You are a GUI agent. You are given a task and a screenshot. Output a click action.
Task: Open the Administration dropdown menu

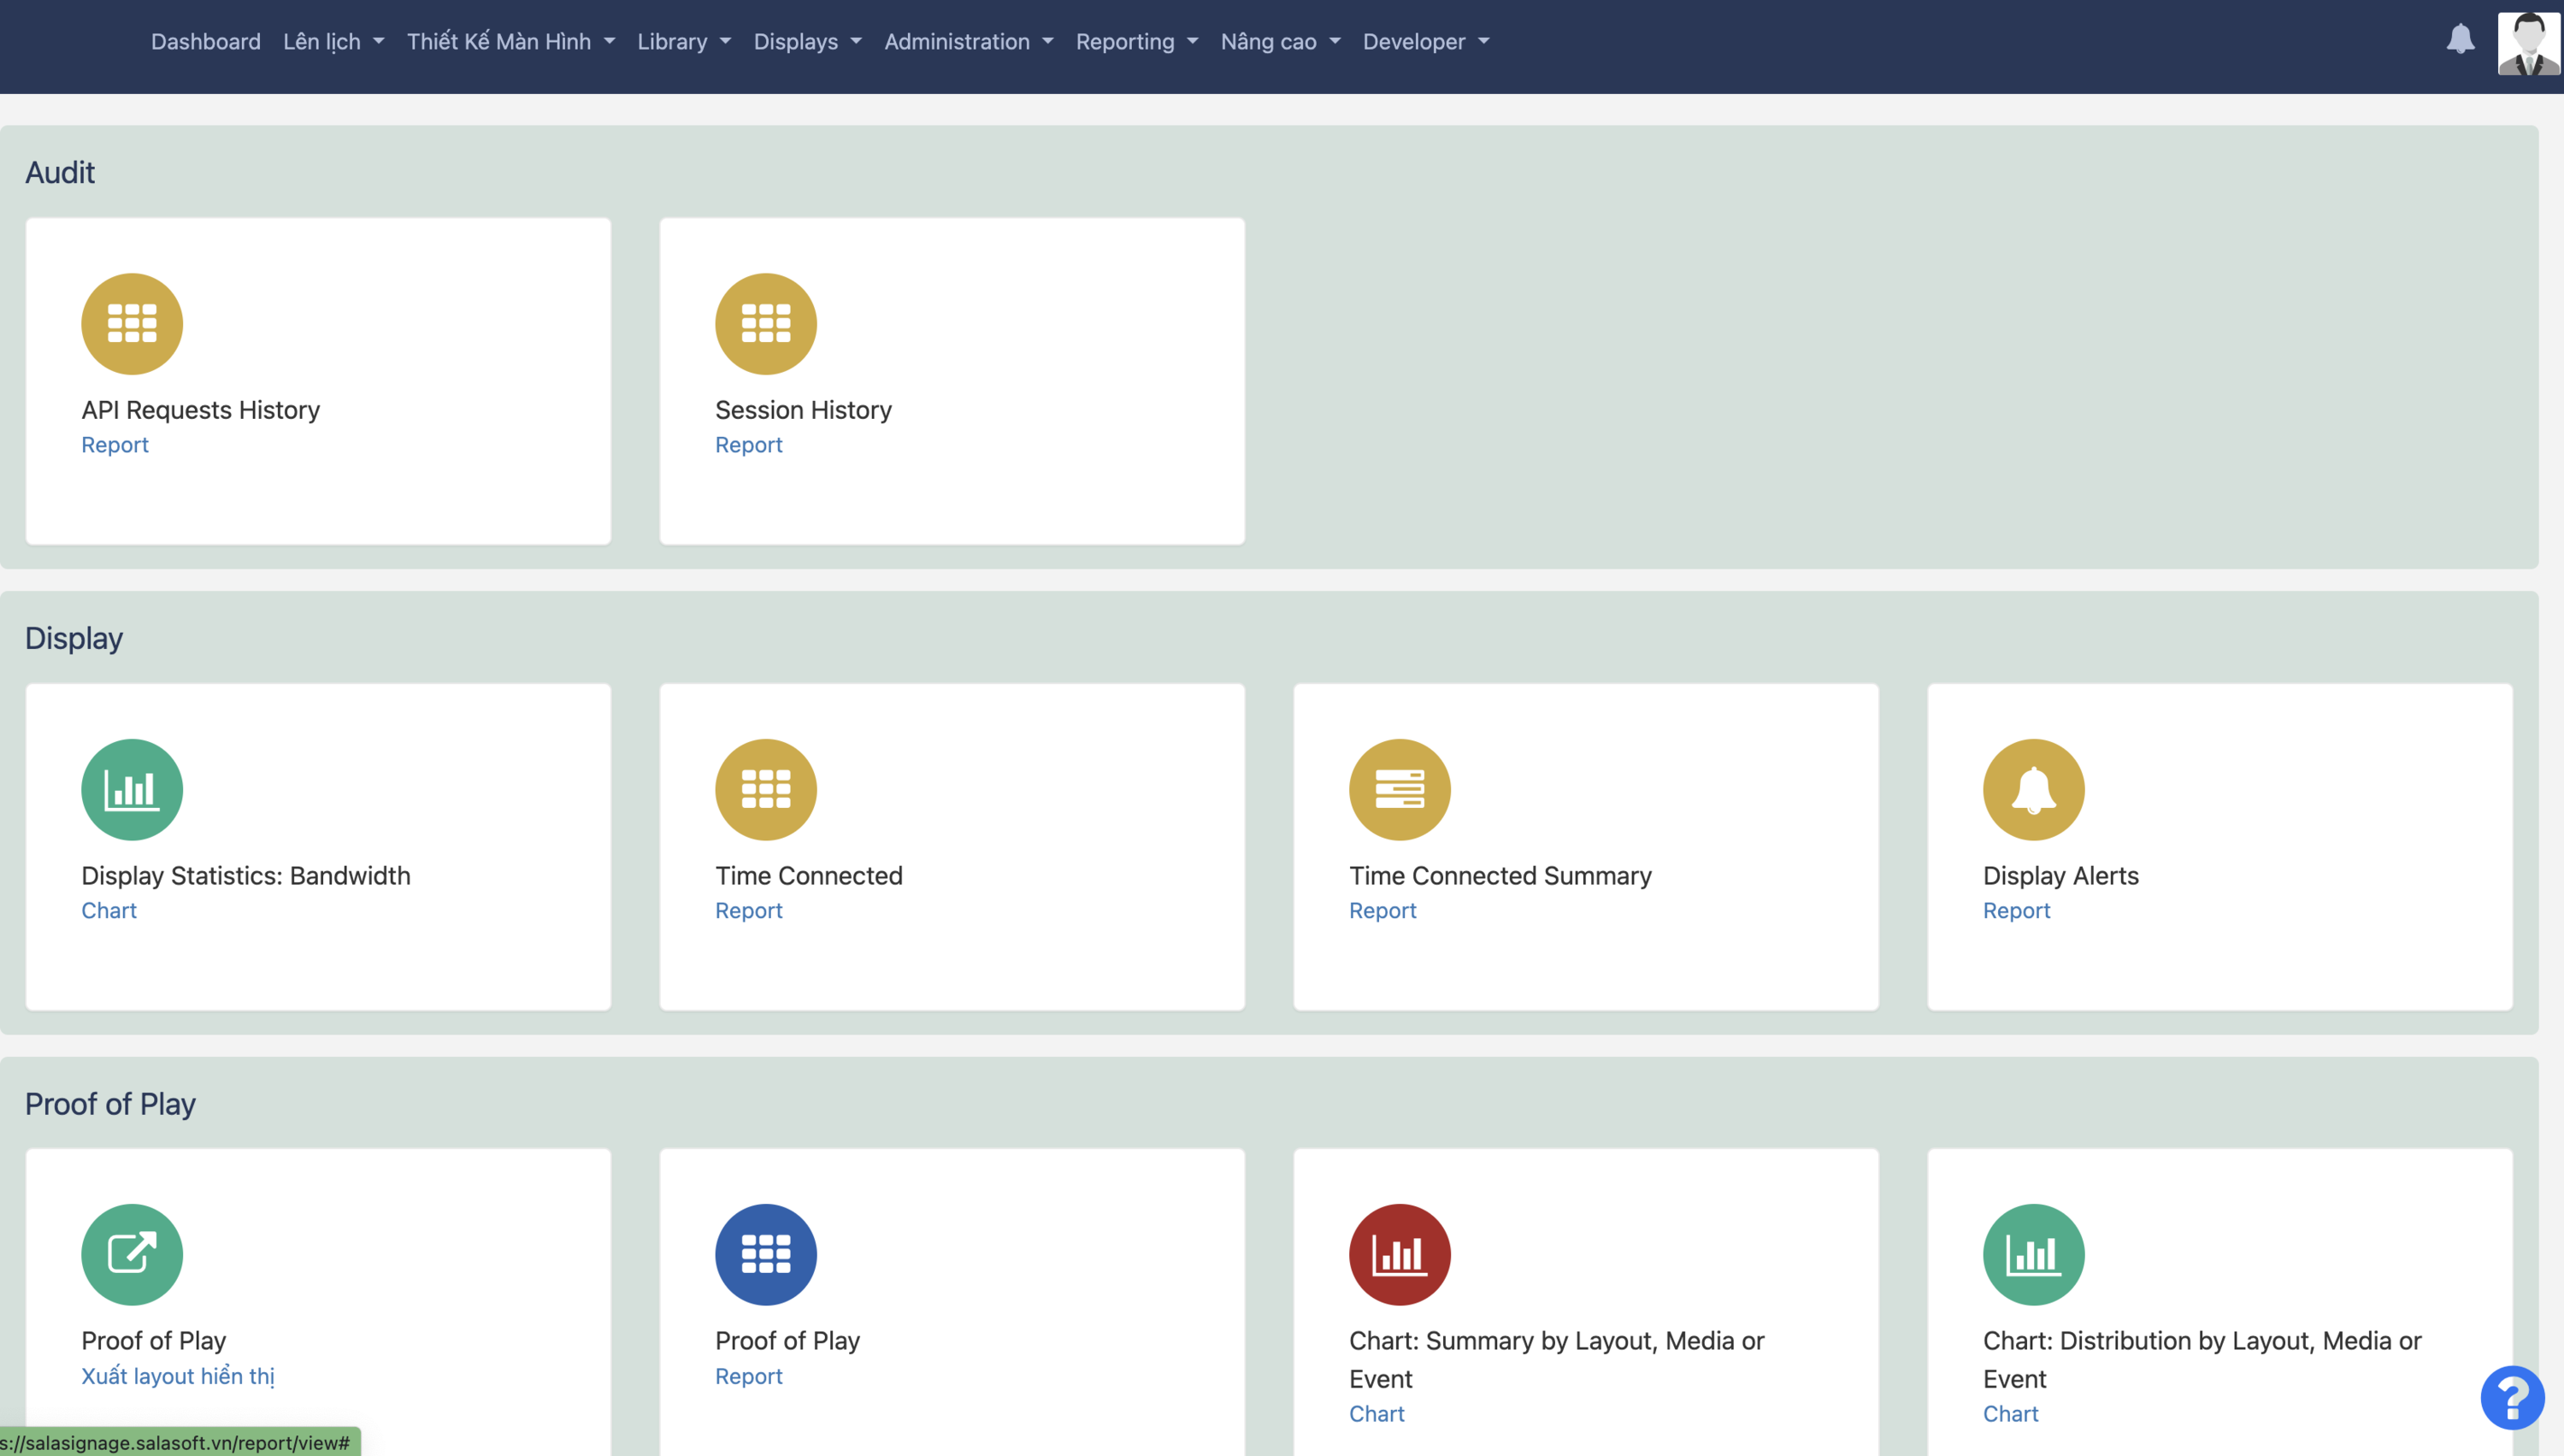[968, 42]
